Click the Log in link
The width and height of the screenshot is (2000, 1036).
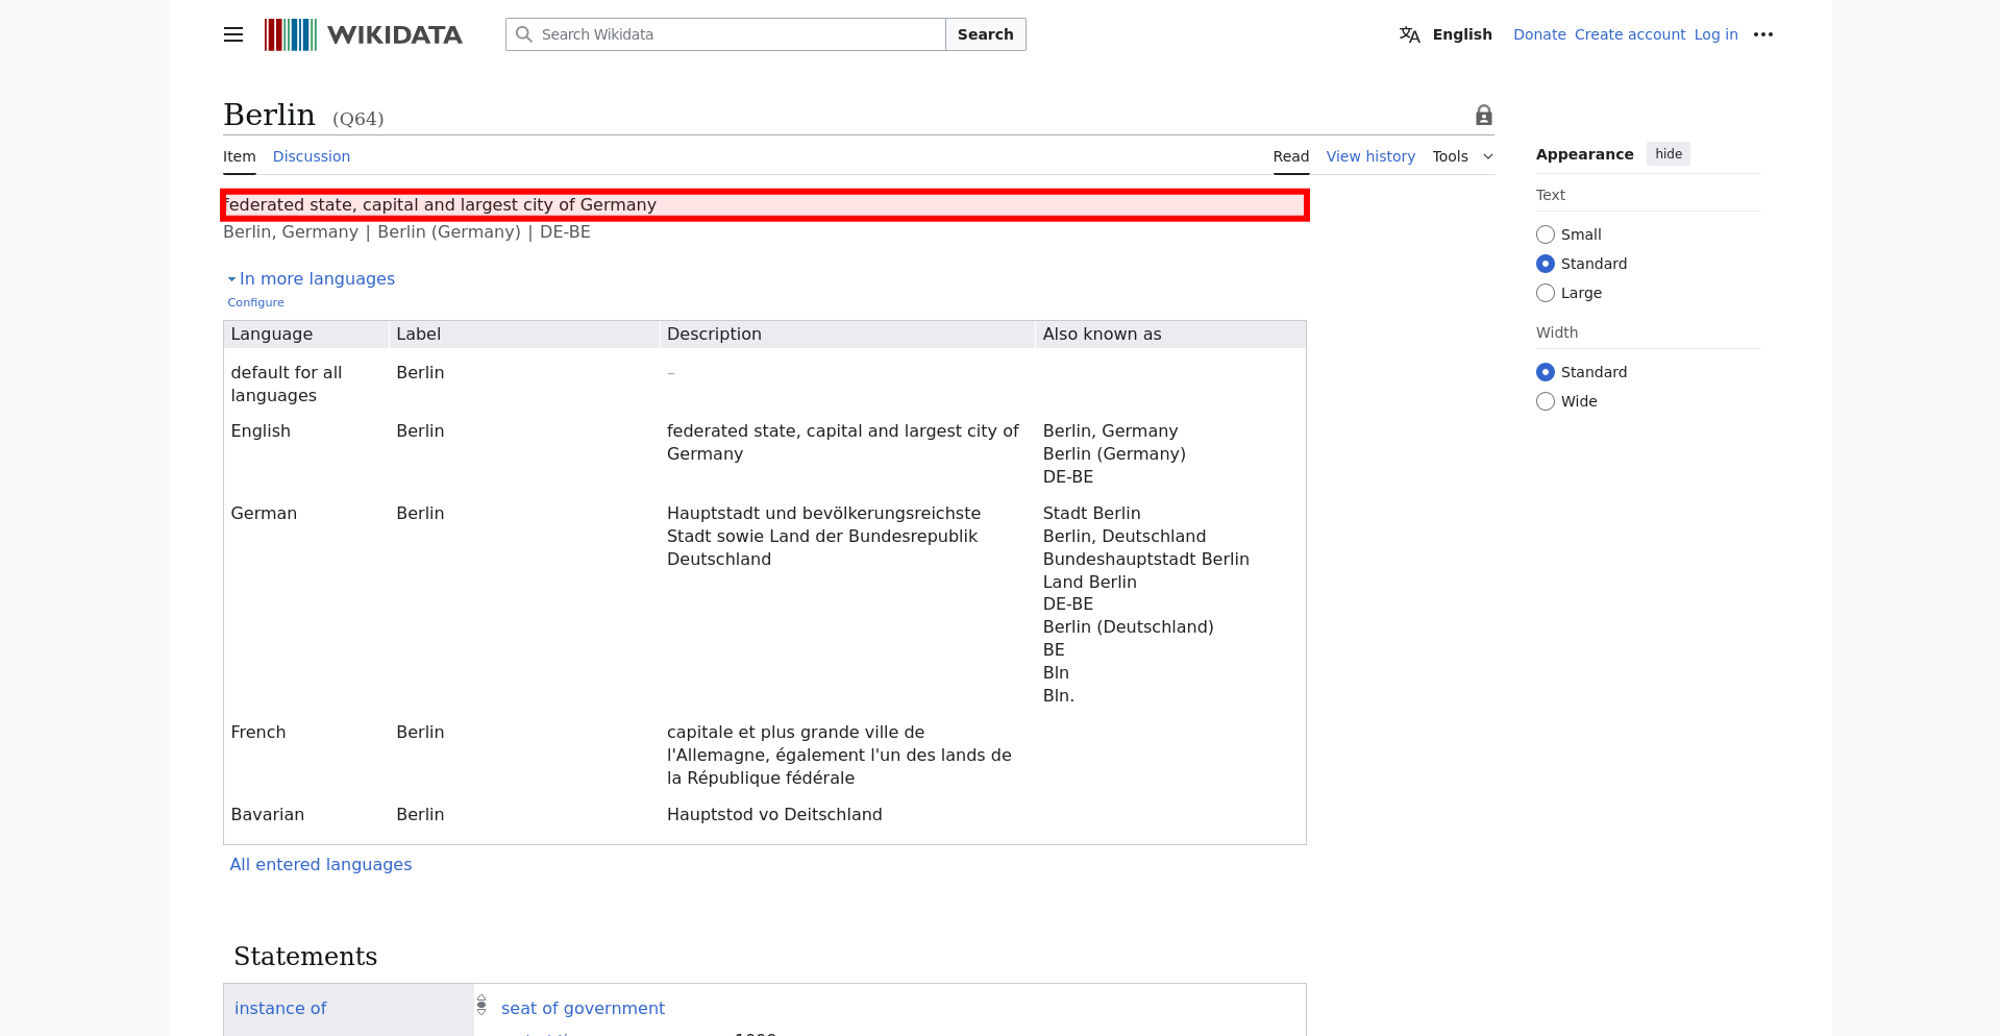click(x=1715, y=34)
